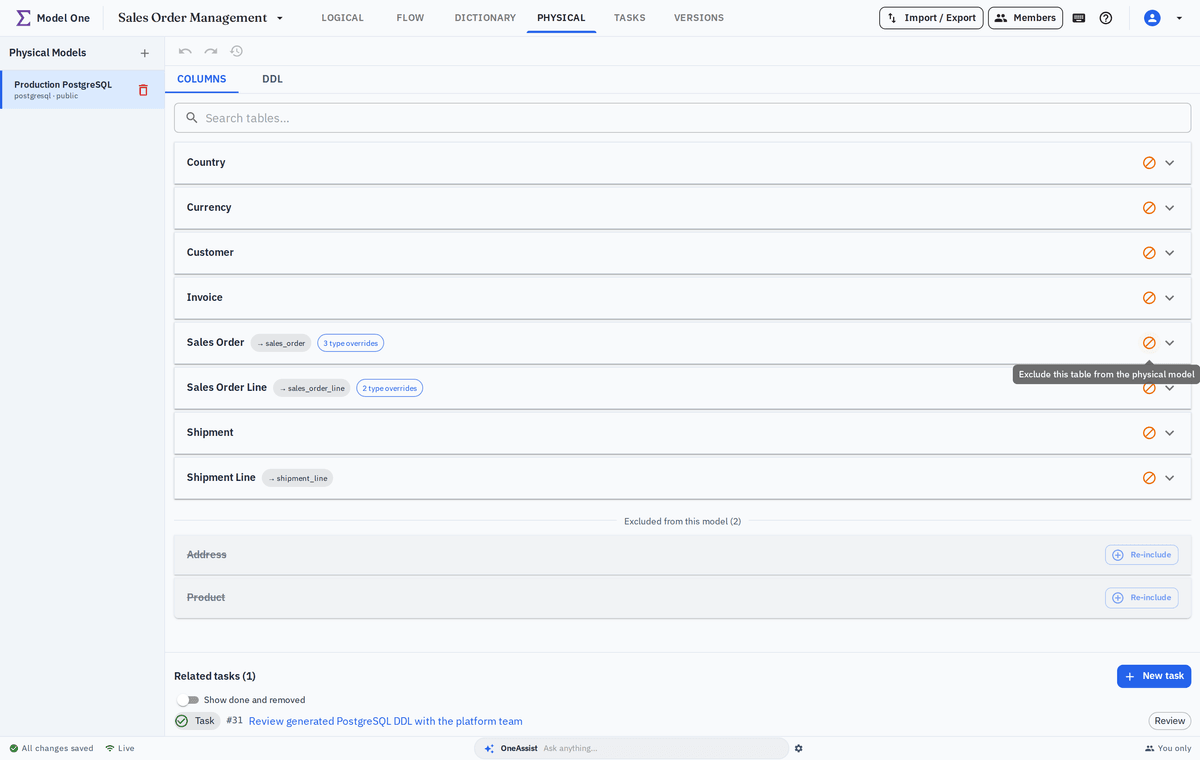Exclude the Country table icon
This screenshot has height=760, width=1200.
click(x=1149, y=163)
